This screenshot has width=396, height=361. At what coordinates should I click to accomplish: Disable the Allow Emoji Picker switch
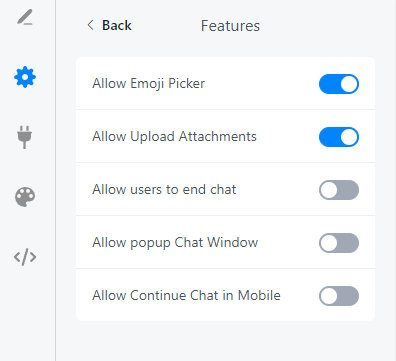pos(339,84)
